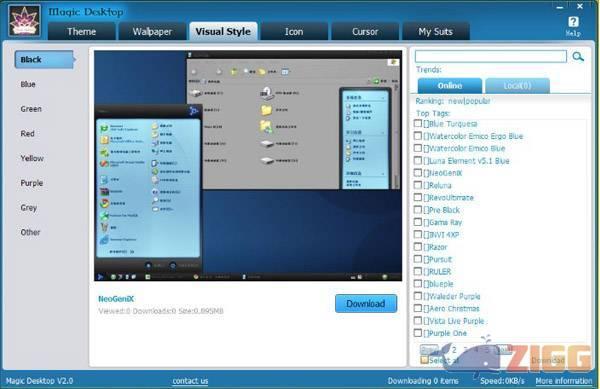Tick the Pre Black checkbox
The width and height of the screenshot is (600, 389).
point(418,210)
